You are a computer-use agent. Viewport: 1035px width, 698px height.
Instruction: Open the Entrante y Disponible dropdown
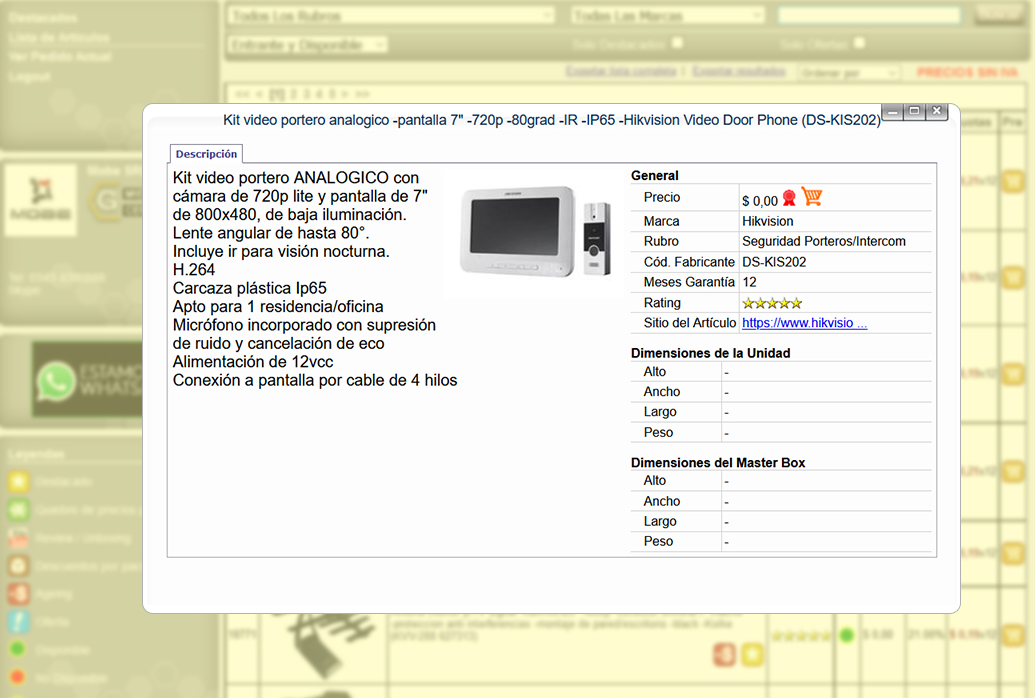(308, 45)
